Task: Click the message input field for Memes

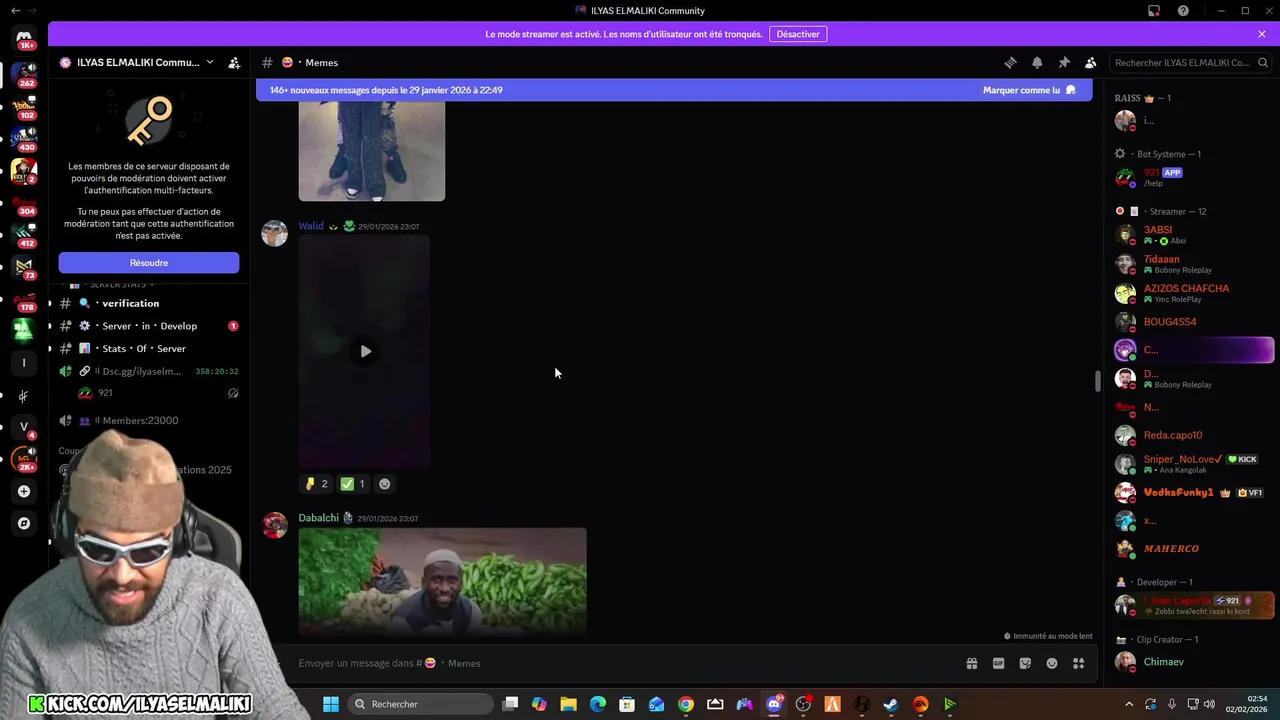Action: coord(620,663)
